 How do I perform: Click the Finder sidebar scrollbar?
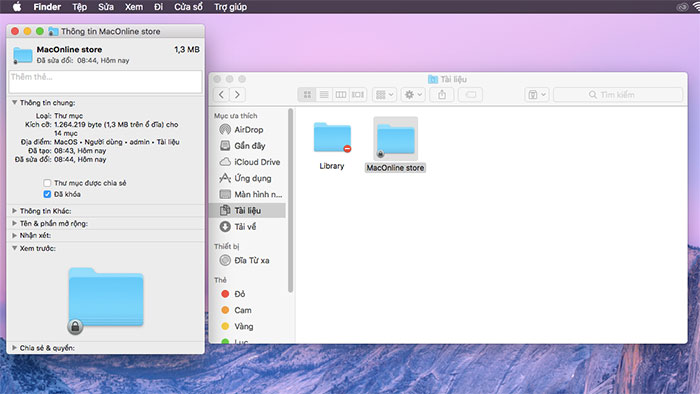tap(291, 201)
